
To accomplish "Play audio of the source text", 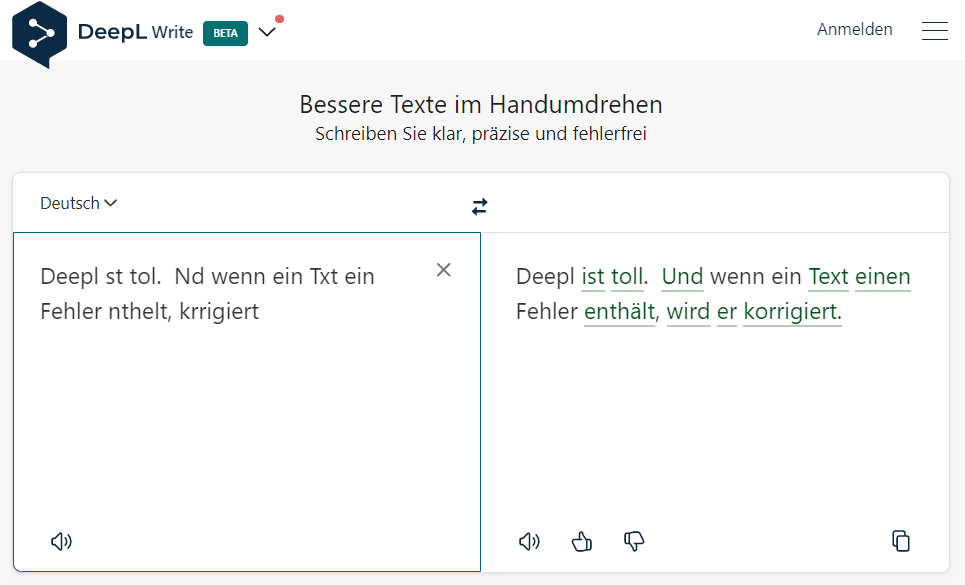I will [61, 541].
